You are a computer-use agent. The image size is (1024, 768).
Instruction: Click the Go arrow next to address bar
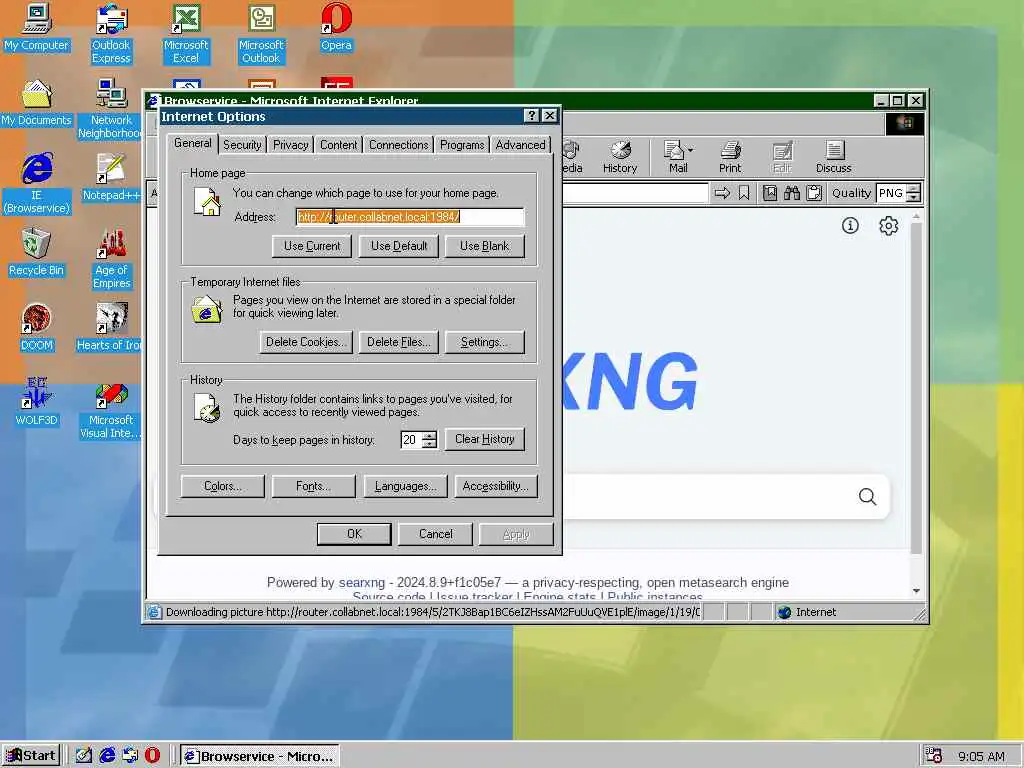click(722, 193)
